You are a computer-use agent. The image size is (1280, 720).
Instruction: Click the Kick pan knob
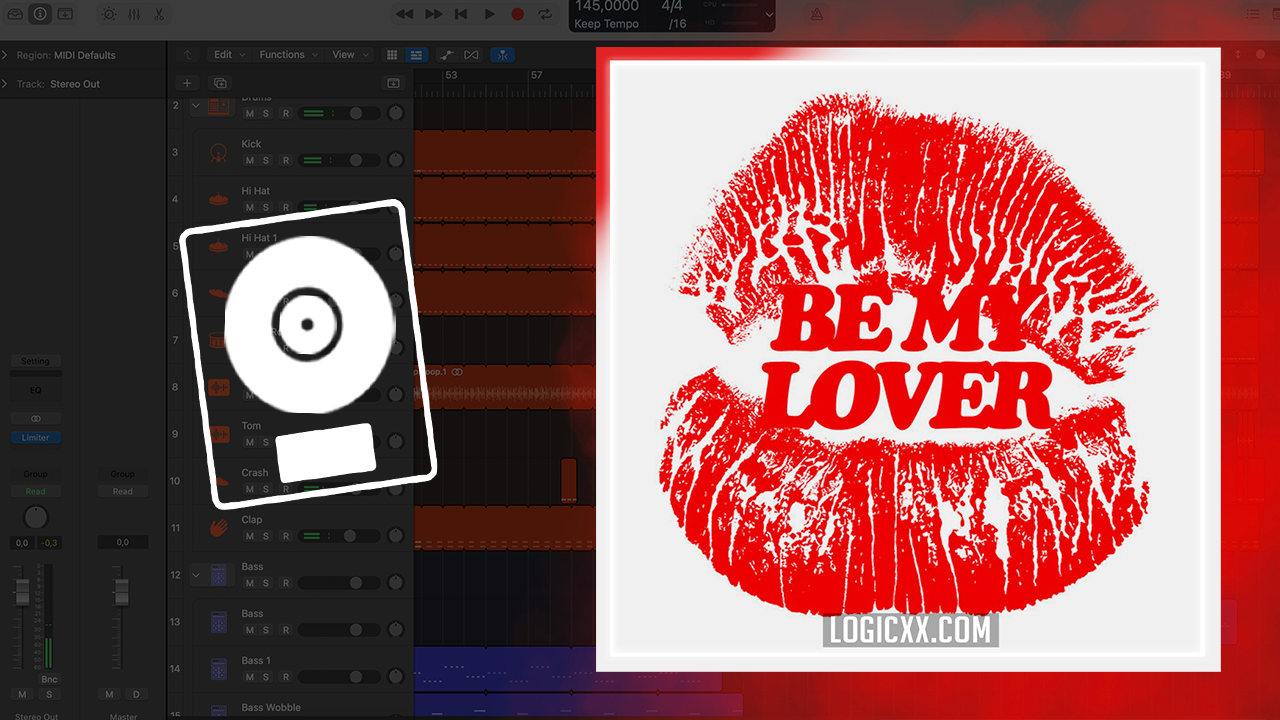point(395,160)
